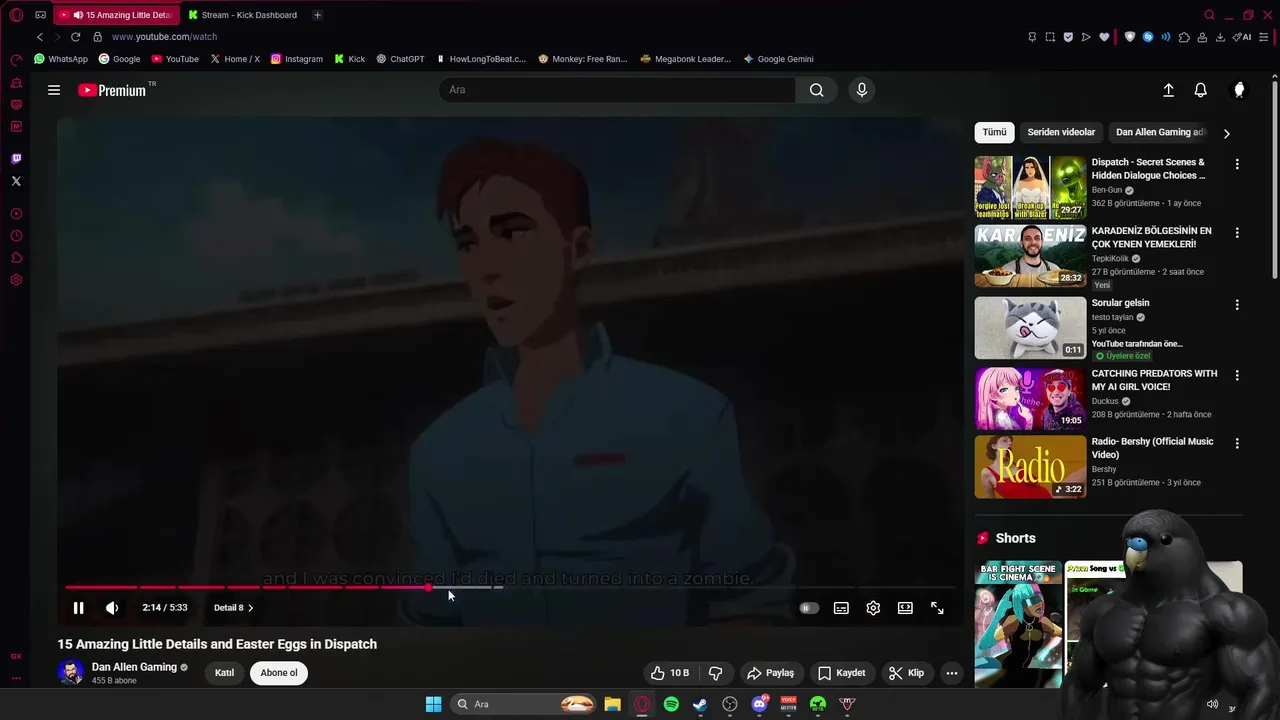Select the Dan Allen Gaming filter chip
This screenshot has height=720, width=1280.
coord(1160,132)
